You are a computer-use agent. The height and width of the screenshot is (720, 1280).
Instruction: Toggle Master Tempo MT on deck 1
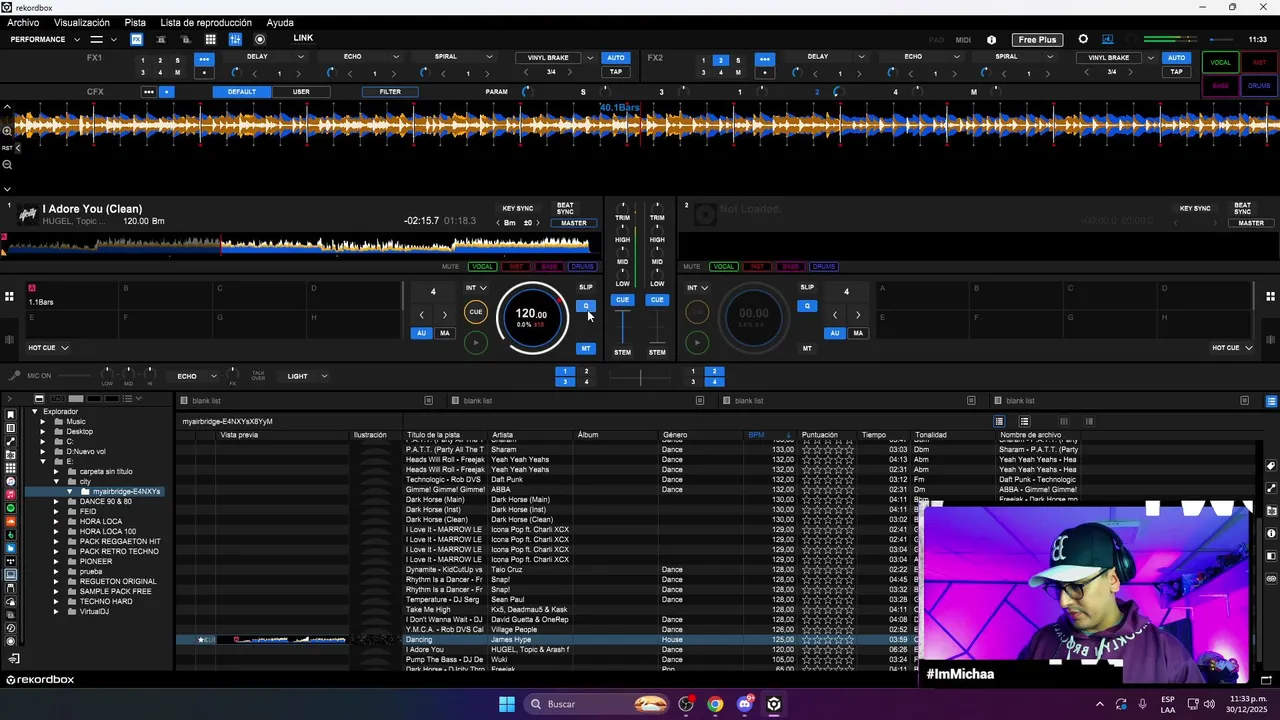(x=586, y=348)
